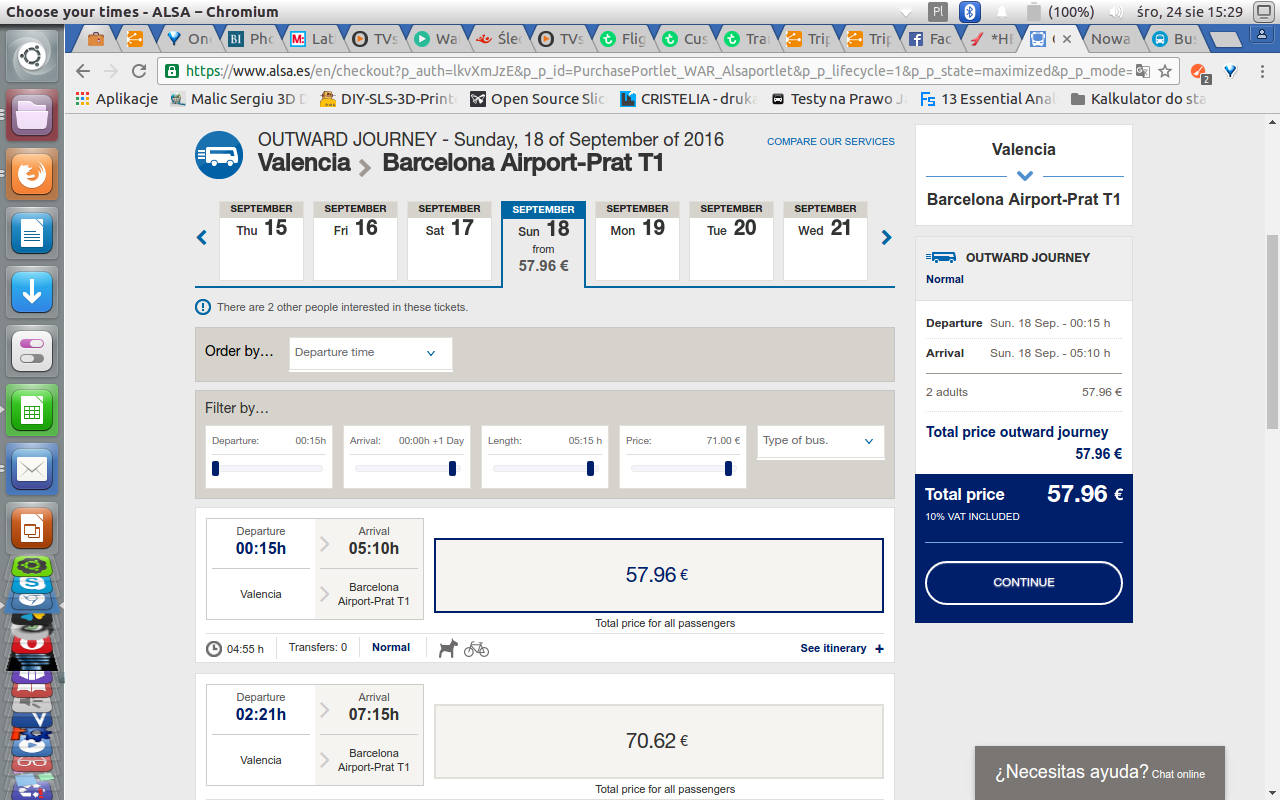Select the 57.96 € fare box
The image size is (1280, 800).
[659, 575]
